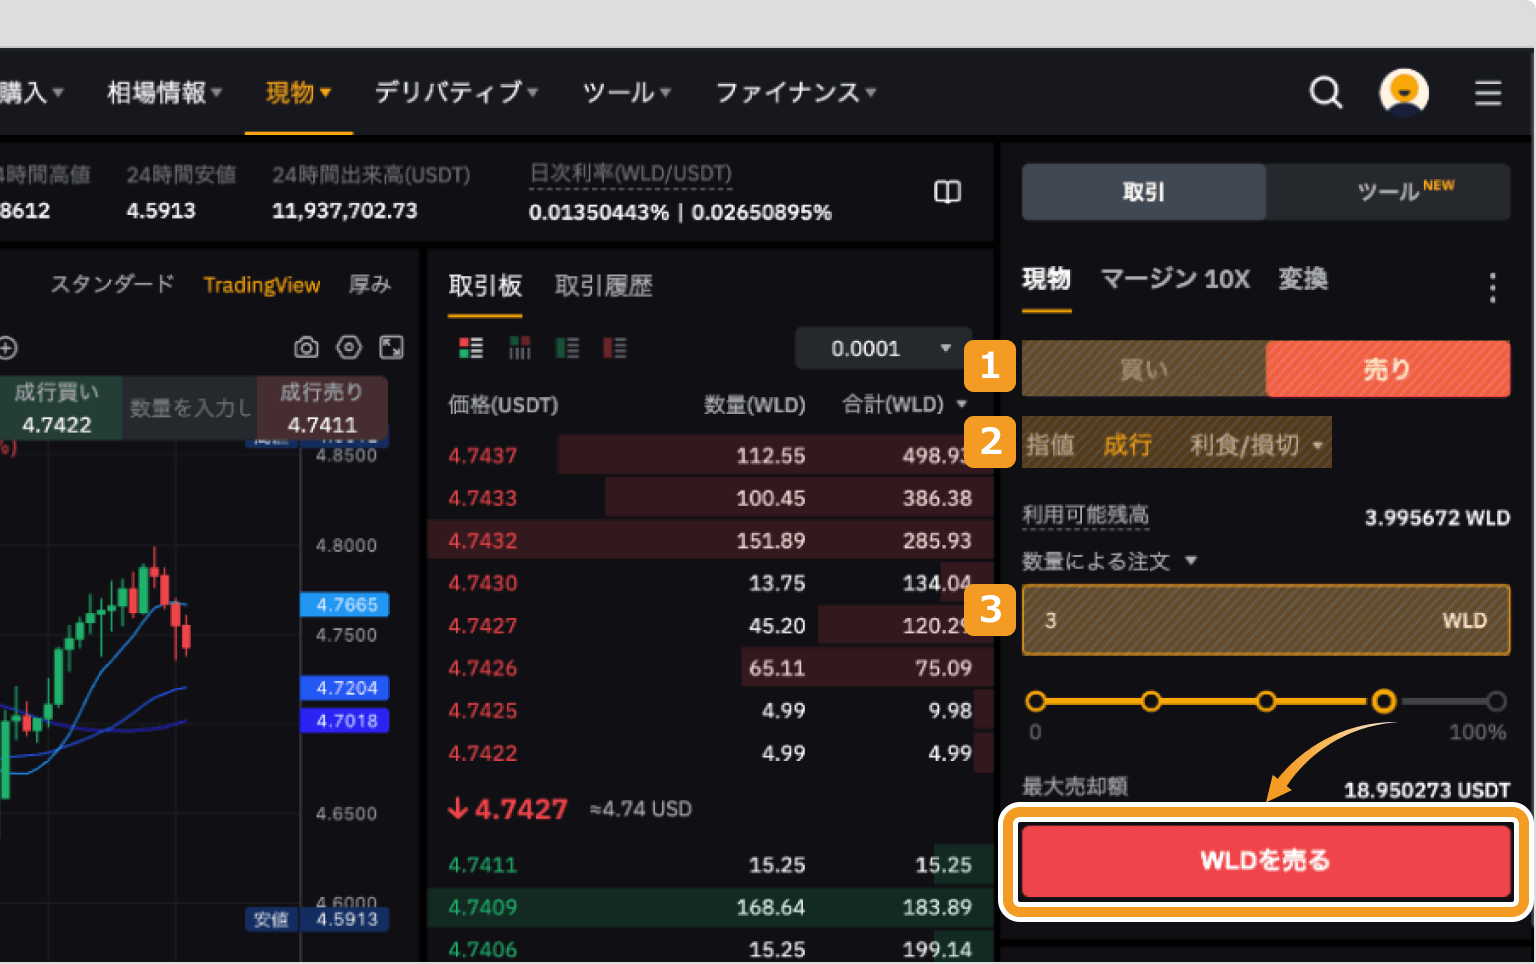Click the slider's current 75% handle

[x=1383, y=701]
